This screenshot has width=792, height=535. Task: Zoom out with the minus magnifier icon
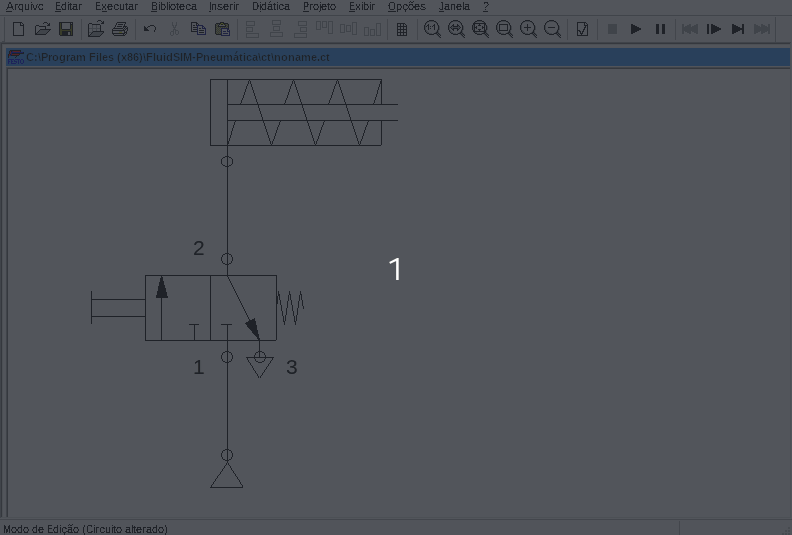point(552,29)
